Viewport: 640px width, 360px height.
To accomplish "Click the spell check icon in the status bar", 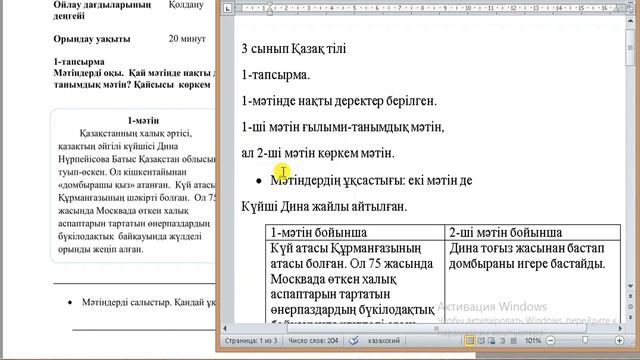I will [353, 340].
